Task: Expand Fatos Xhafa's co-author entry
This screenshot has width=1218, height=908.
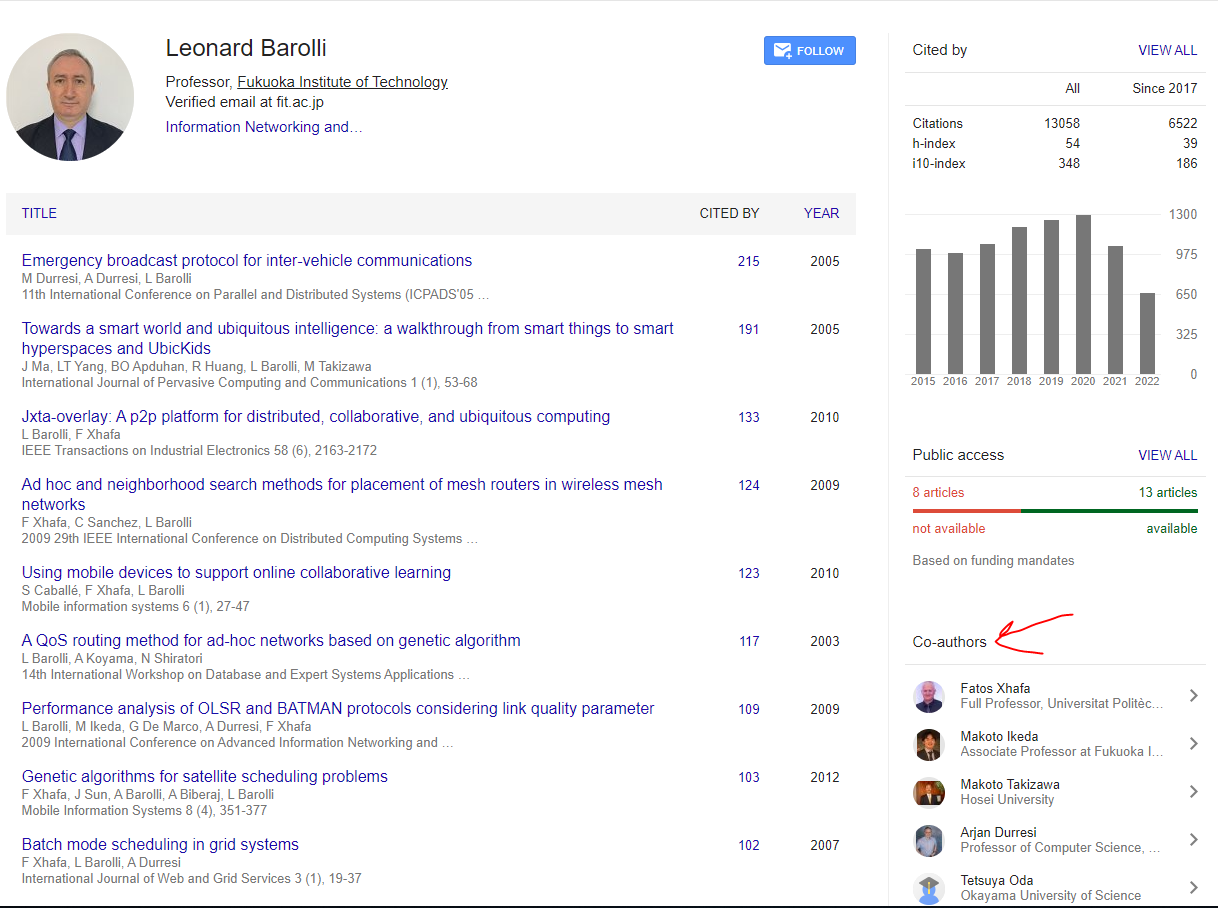Action: pos(1194,696)
